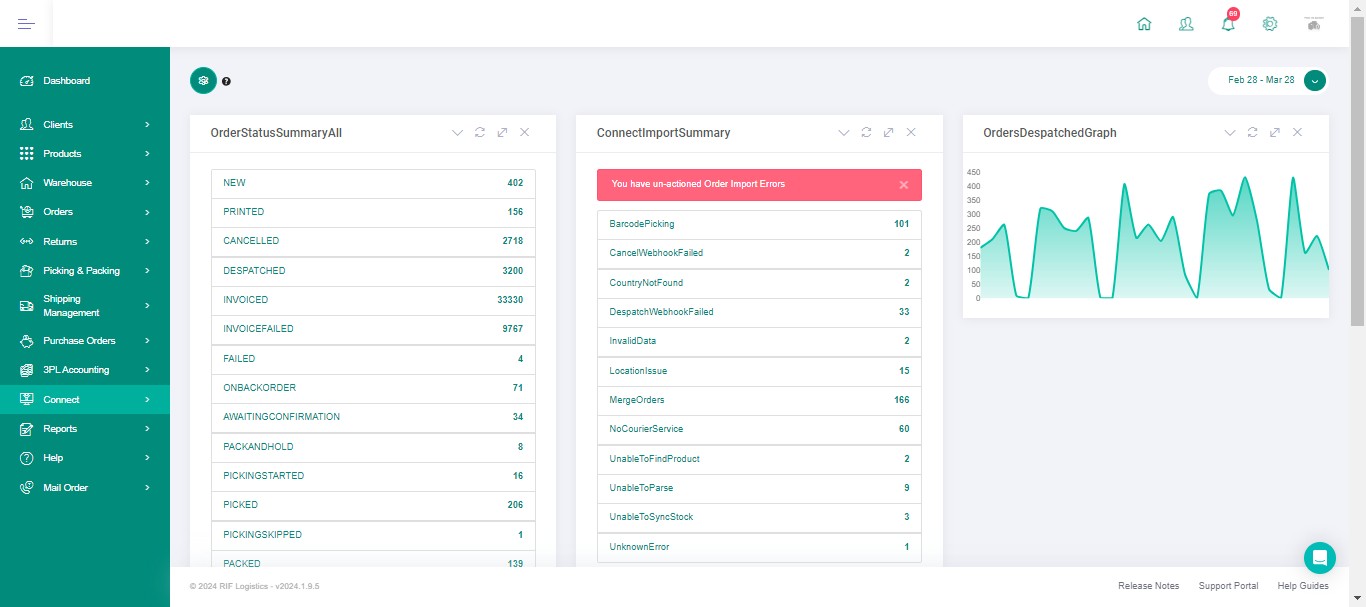The width and height of the screenshot is (1366, 607).
Task: Click the Warehouse icon in sidebar
Action: (27, 183)
